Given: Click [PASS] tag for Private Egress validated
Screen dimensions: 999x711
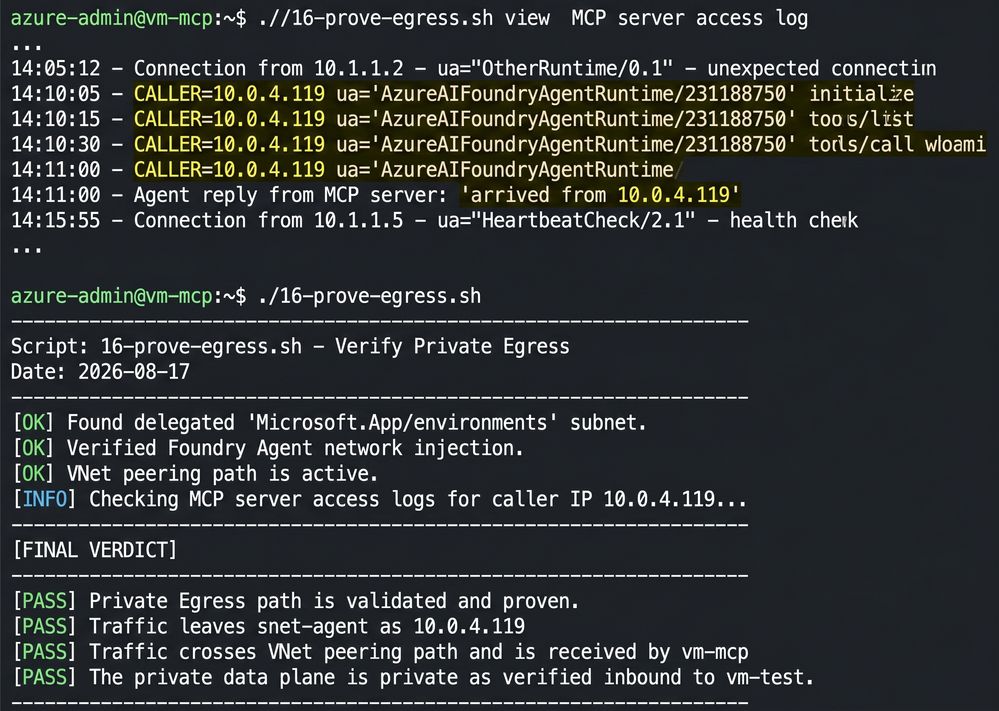Looking at the screenshot, I should coord(45,601).
